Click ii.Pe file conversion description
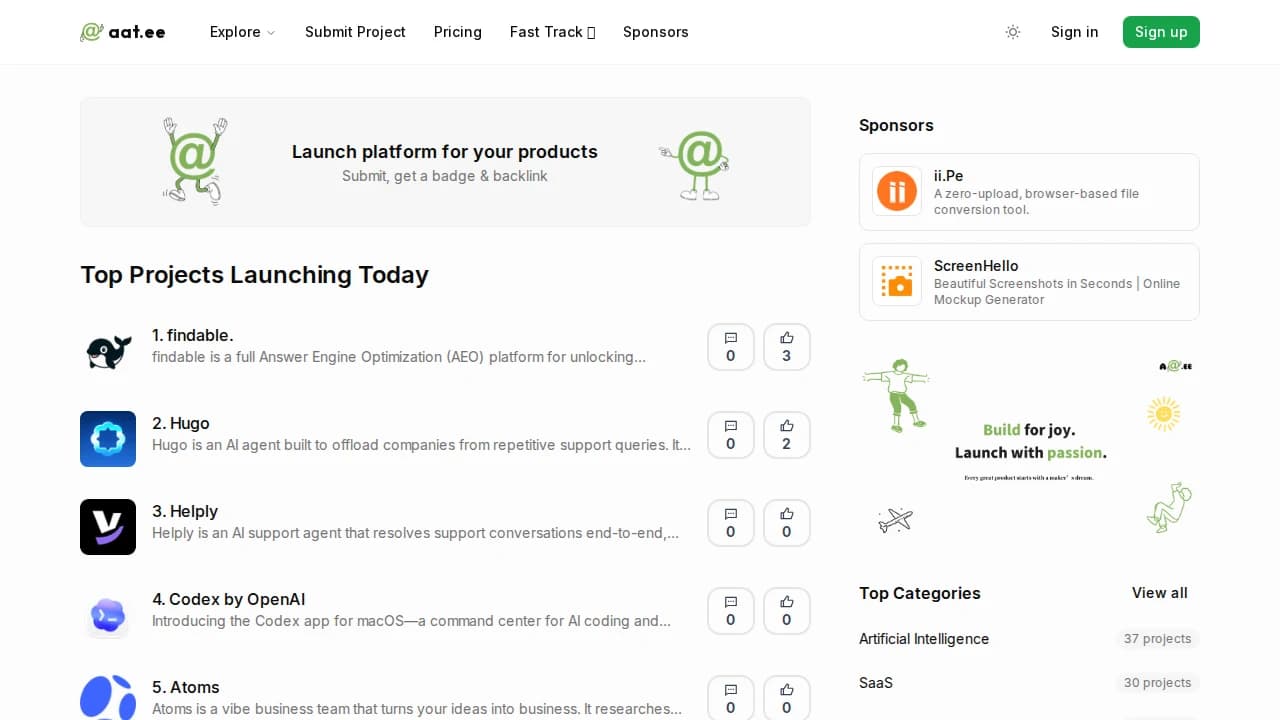1280x720 pixels. pos(1036,202)
